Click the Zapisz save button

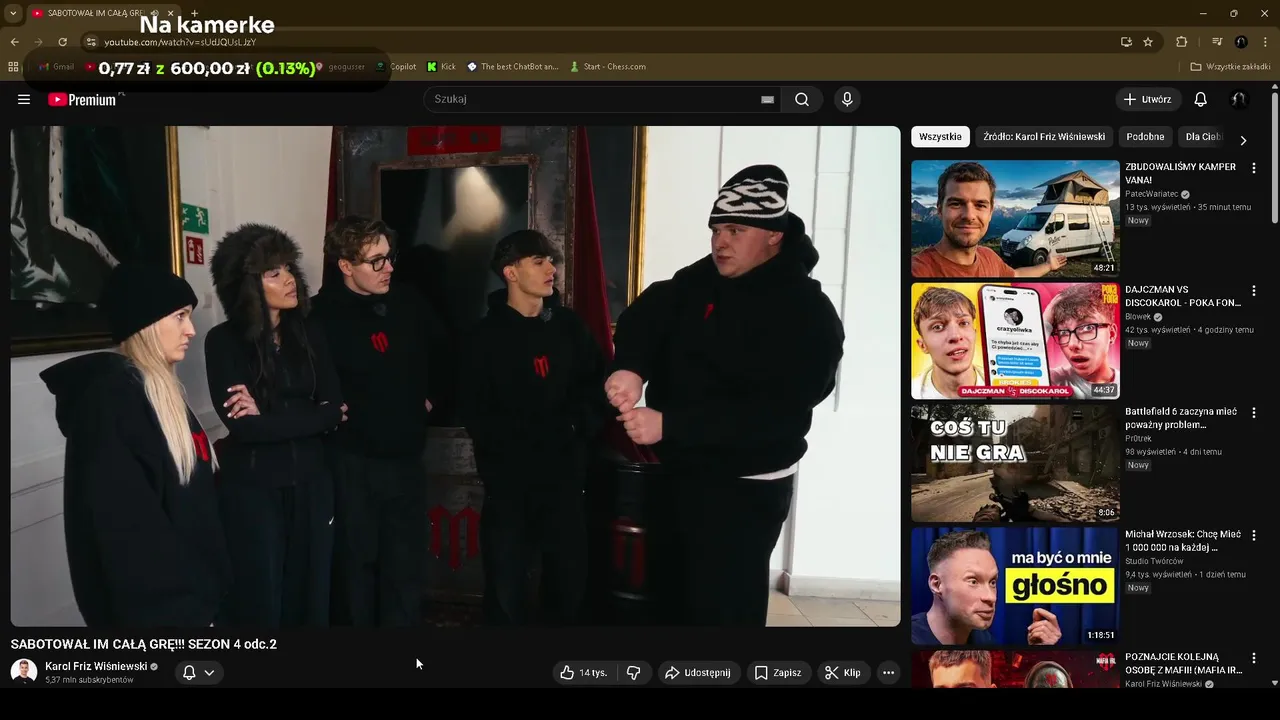pos(778,673)
